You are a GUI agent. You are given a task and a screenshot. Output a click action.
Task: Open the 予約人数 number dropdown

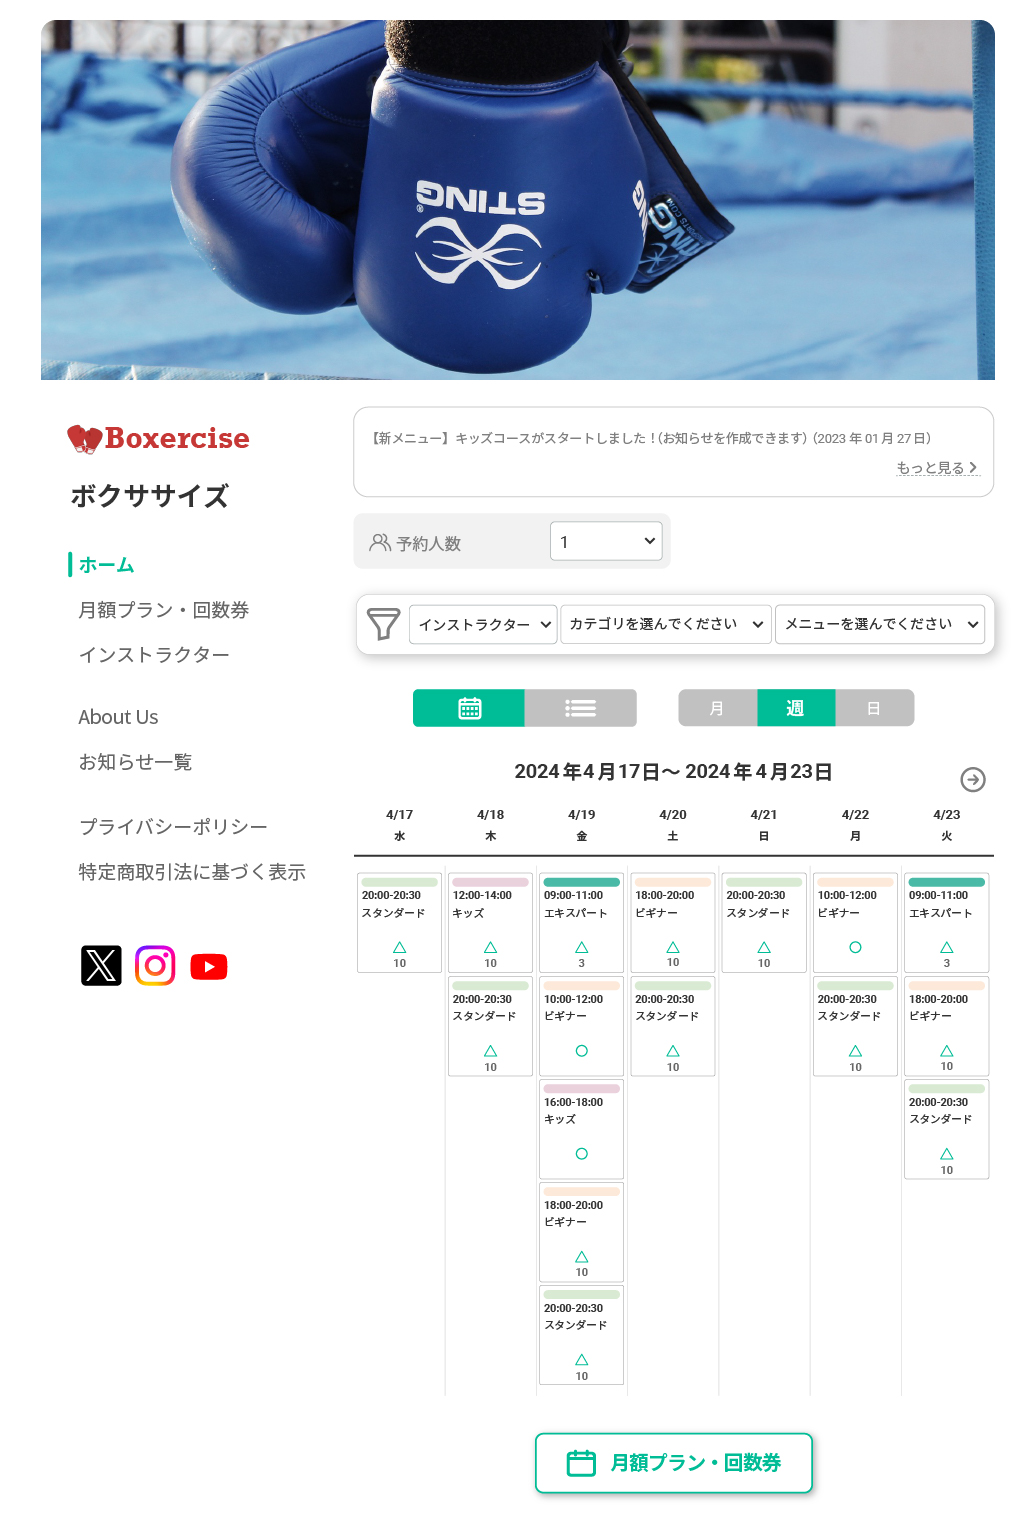(606, 541)
